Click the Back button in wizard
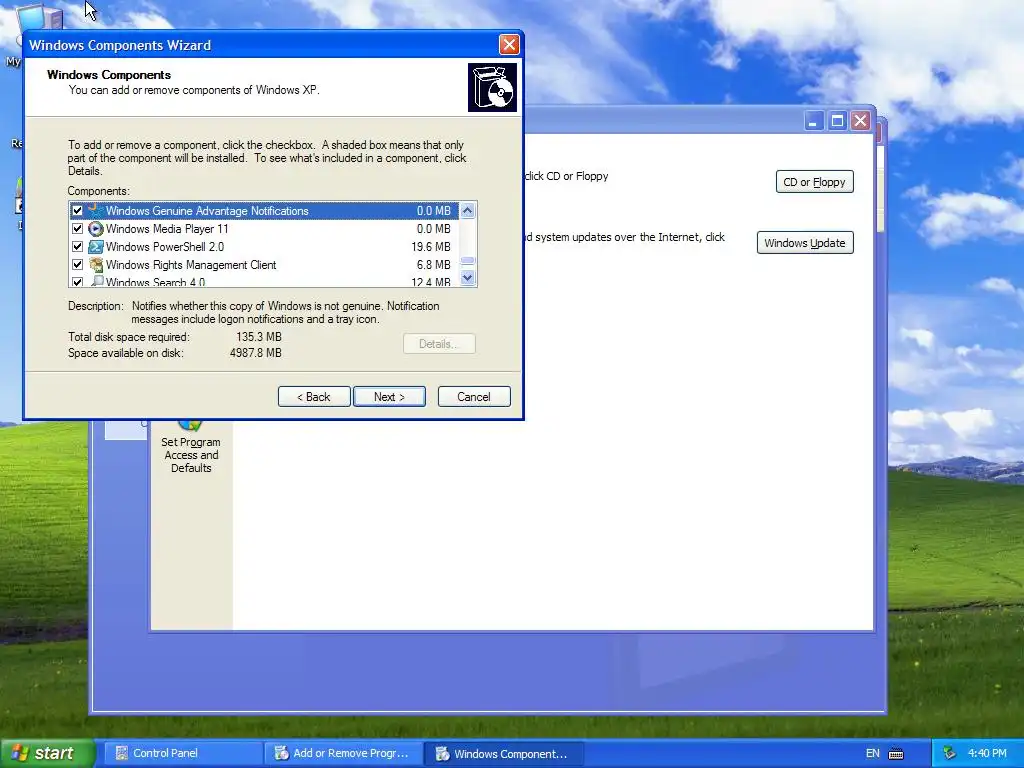The image size is (1024, 768). 314,396
